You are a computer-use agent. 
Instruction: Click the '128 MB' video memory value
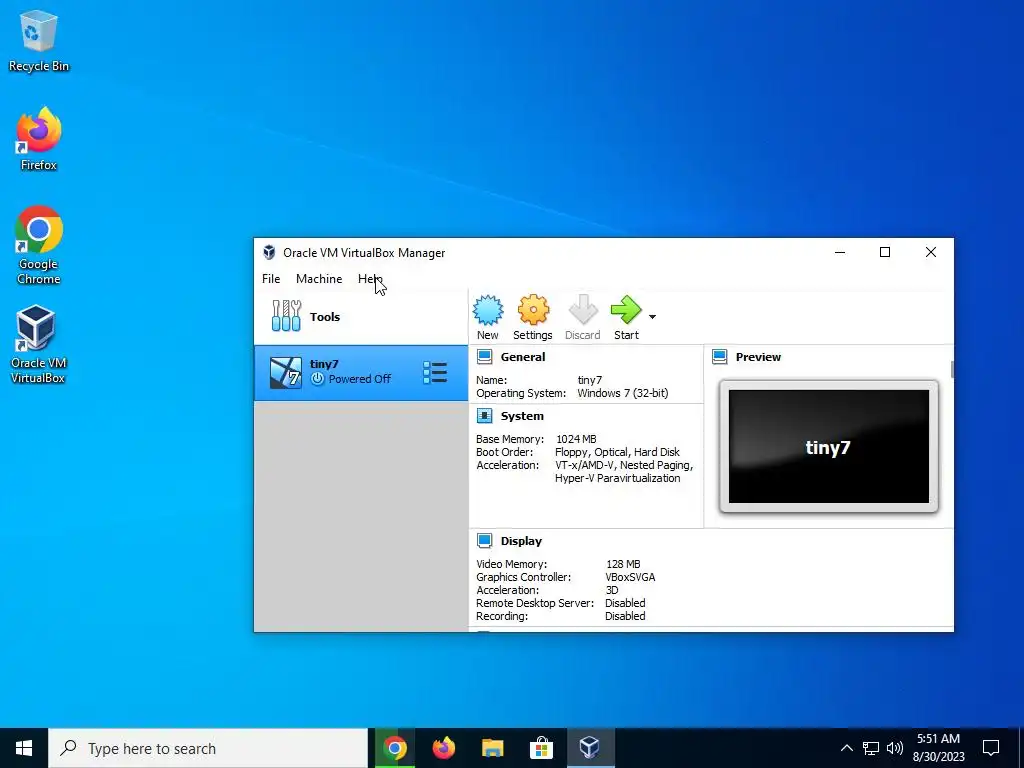(623, 564)
